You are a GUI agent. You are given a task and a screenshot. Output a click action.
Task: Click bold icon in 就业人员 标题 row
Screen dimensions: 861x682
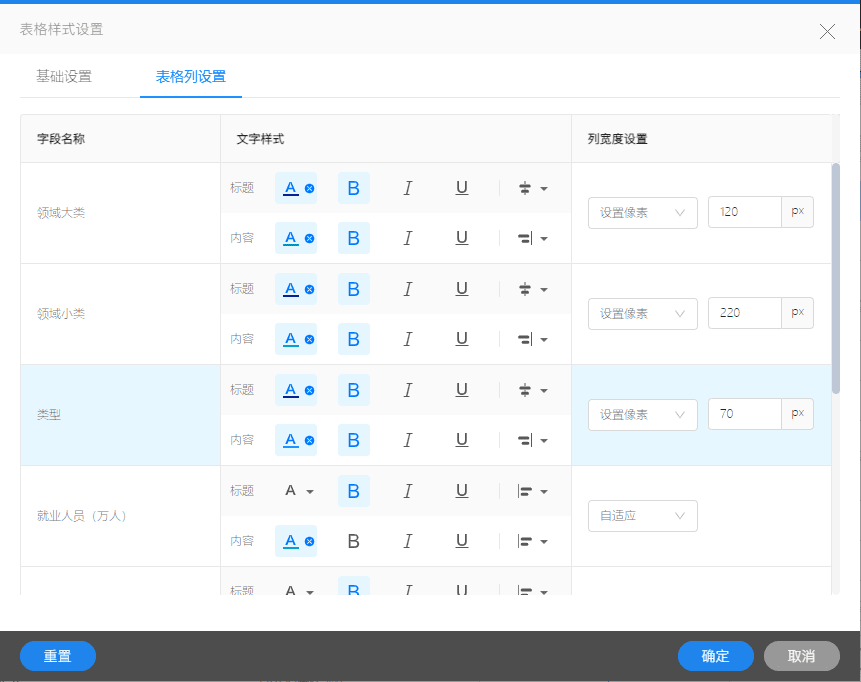[354, 491]
